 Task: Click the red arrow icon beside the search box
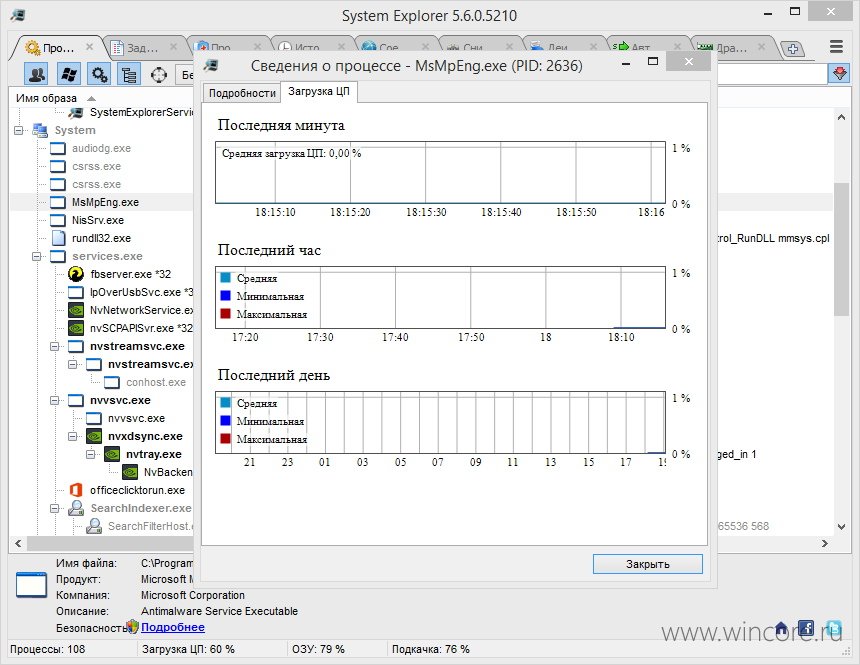[839, 74]
